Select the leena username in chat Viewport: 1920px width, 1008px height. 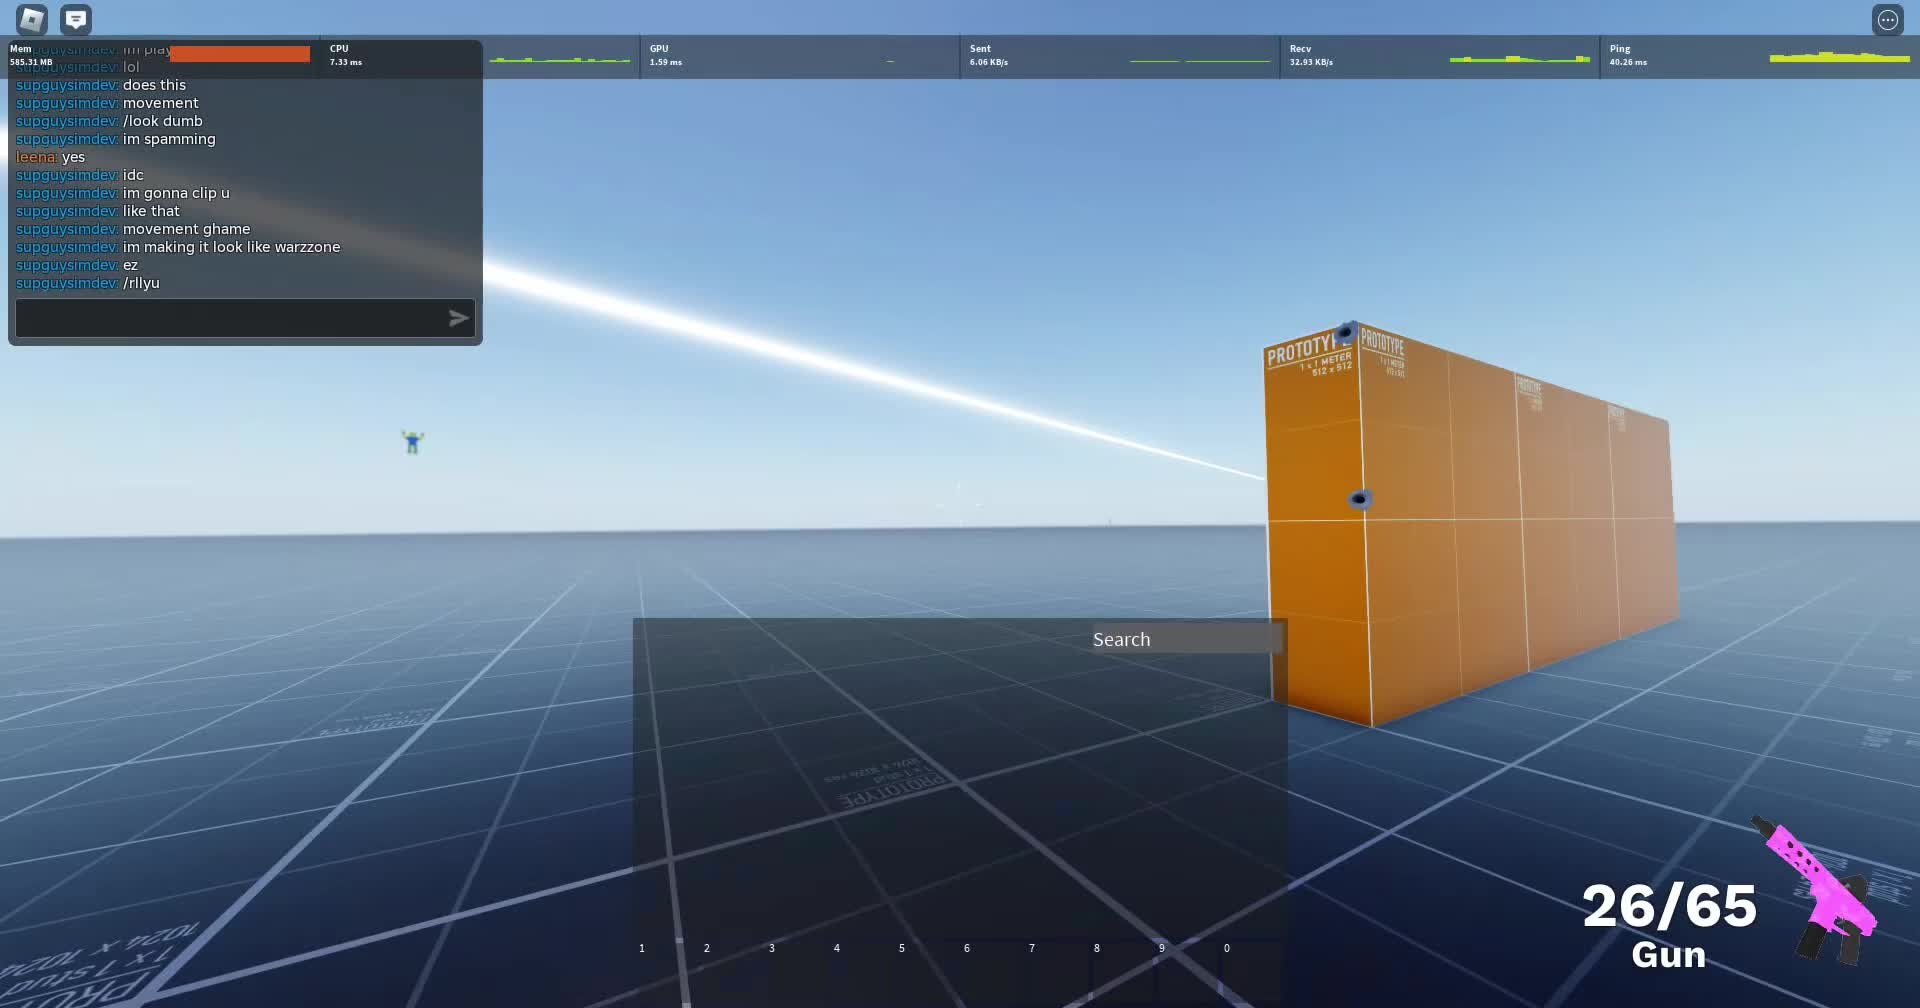(36, 157)
